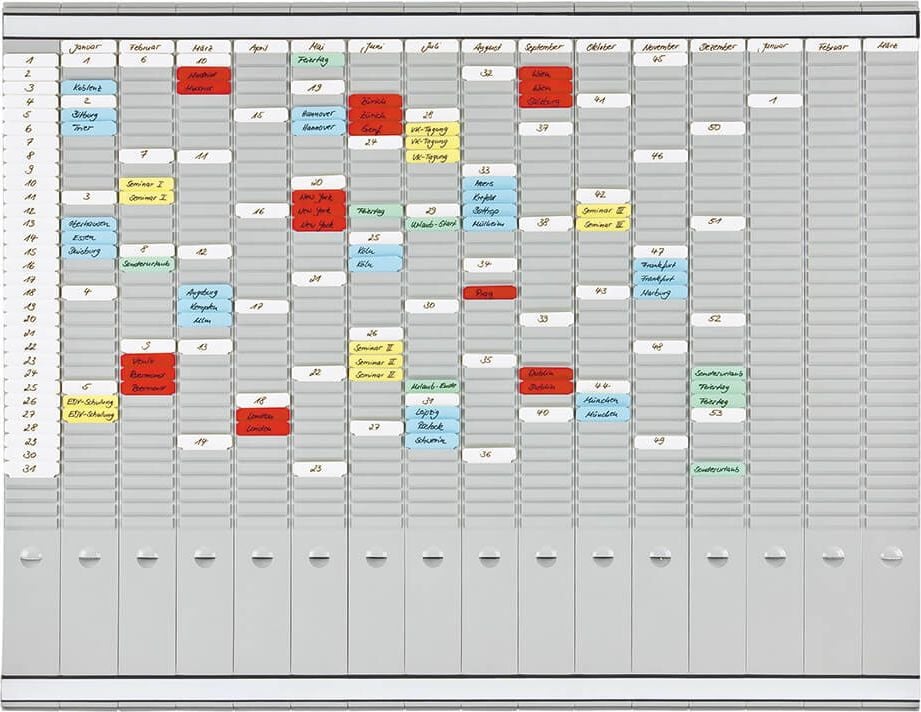Click week card 51 in Dezember
The width and height of the screenshot is (921, 712).
click(718, 223)
